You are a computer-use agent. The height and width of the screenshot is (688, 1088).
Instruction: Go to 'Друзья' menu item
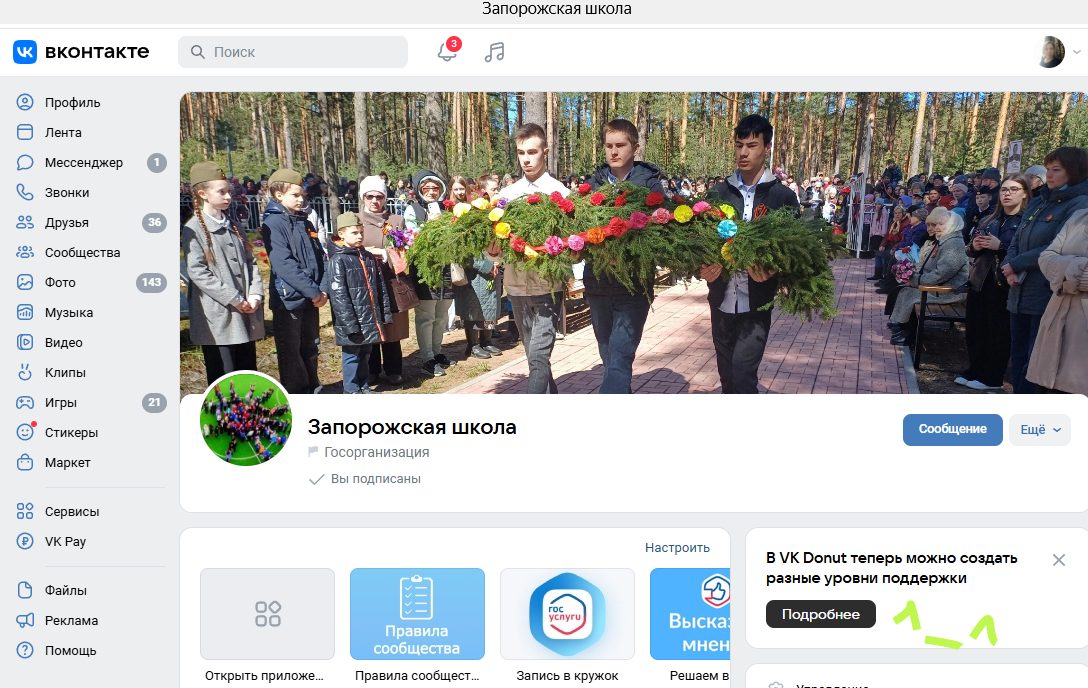[67, 223]
